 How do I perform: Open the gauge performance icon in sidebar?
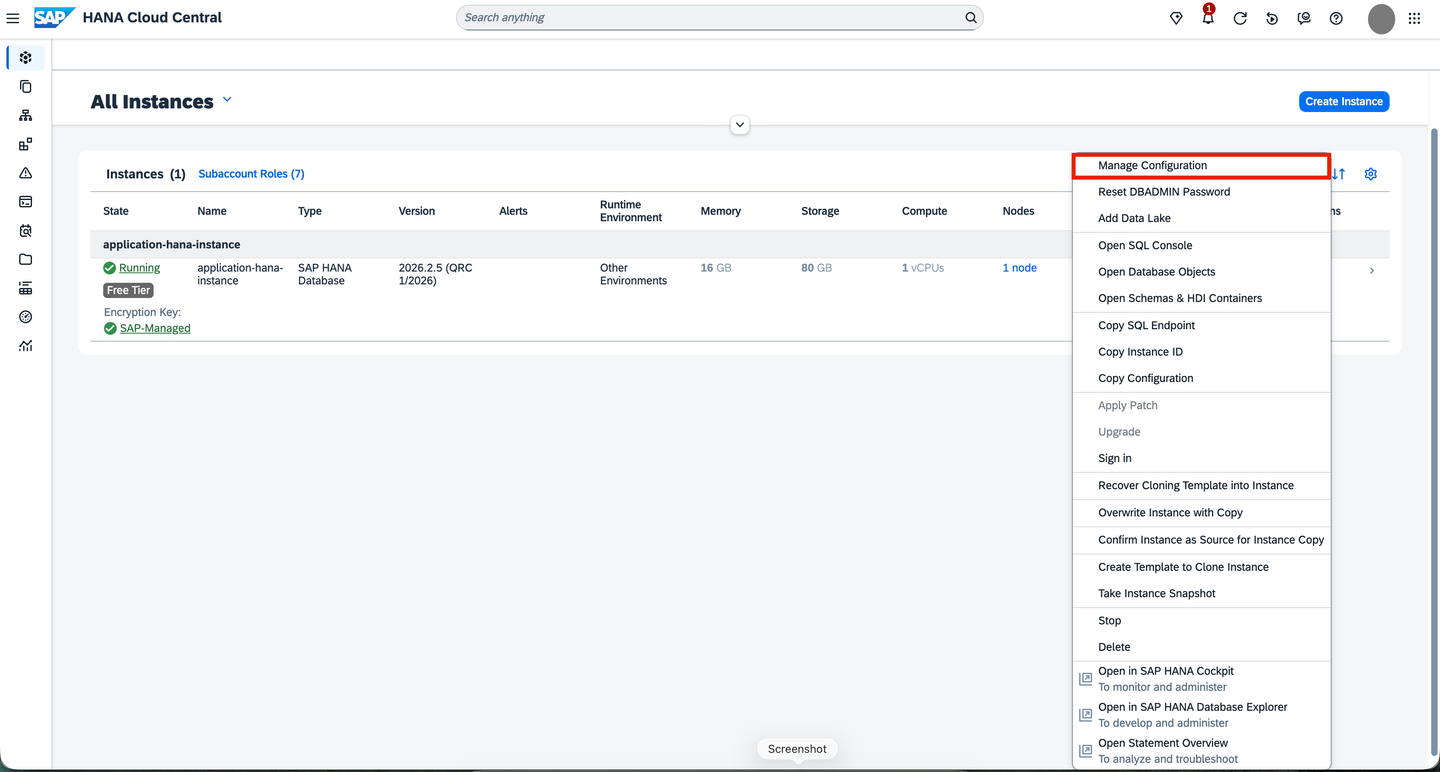[26, 317]
